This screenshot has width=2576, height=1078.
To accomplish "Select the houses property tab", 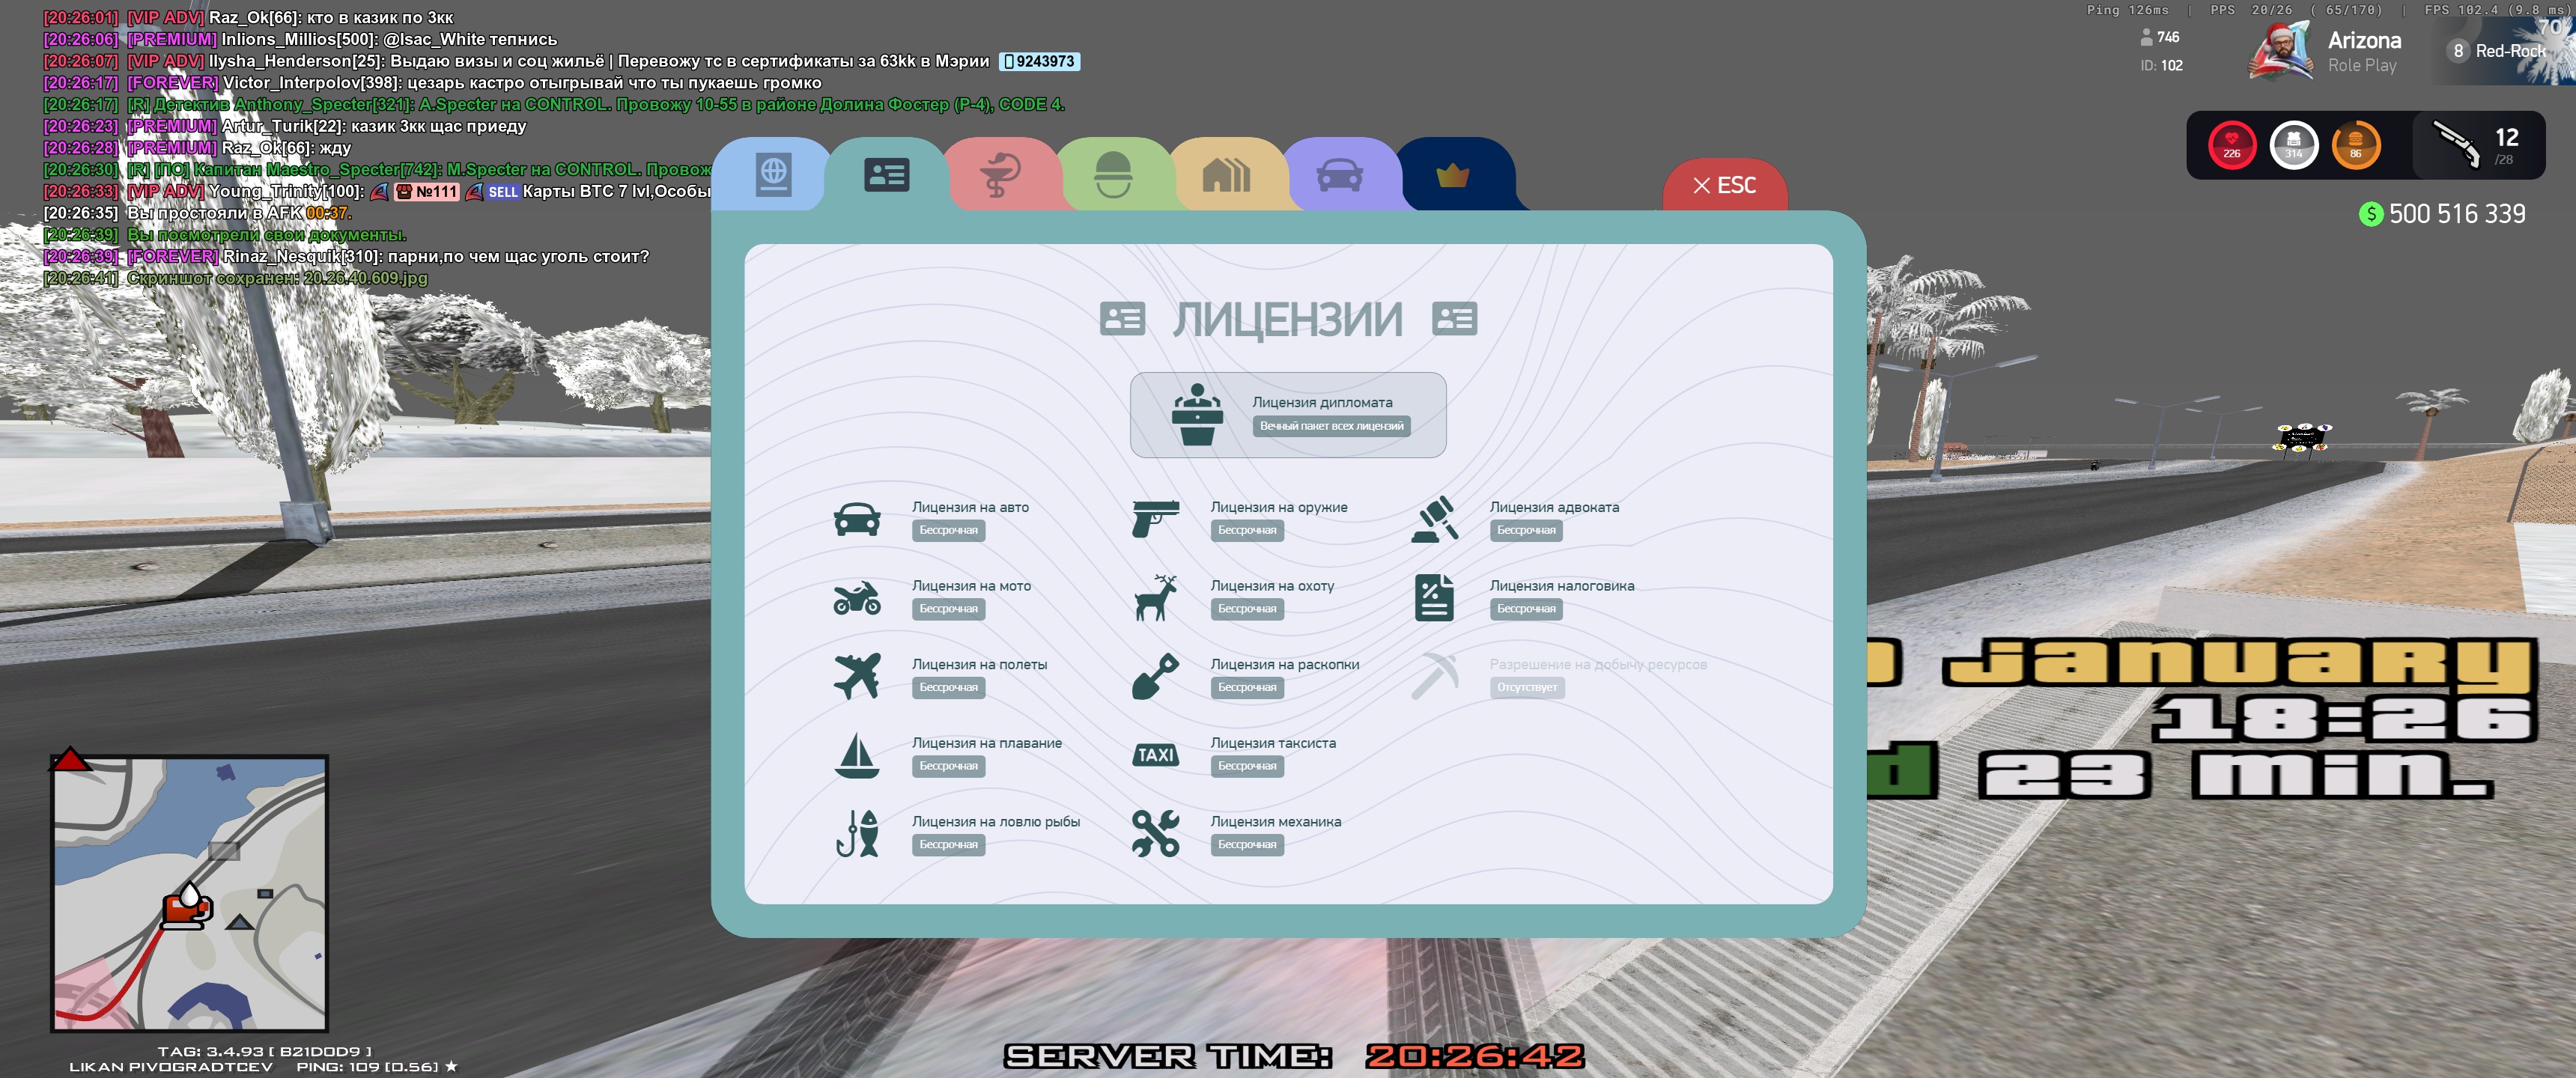I will (x=1226, y=175).
